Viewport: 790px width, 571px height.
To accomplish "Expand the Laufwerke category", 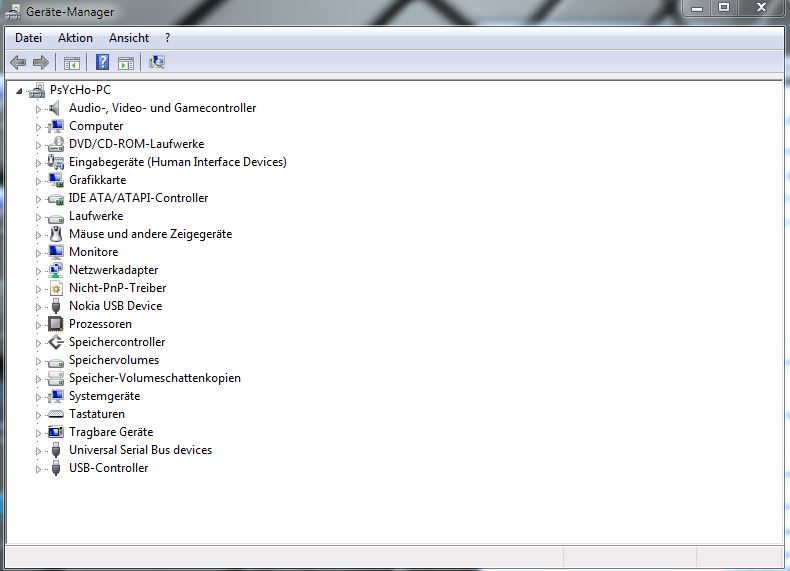I will click(x=38, y=217).
